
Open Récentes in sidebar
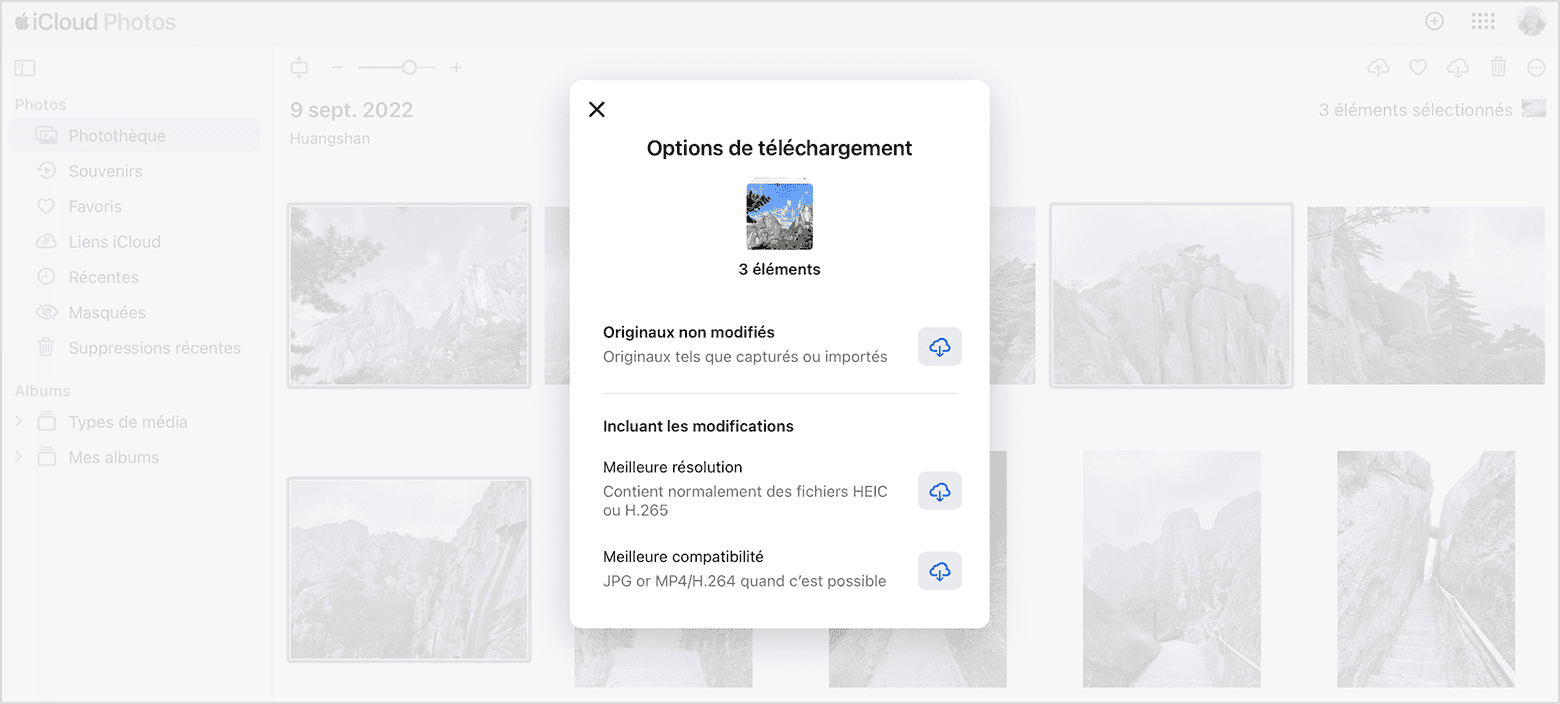coord(134,277)
